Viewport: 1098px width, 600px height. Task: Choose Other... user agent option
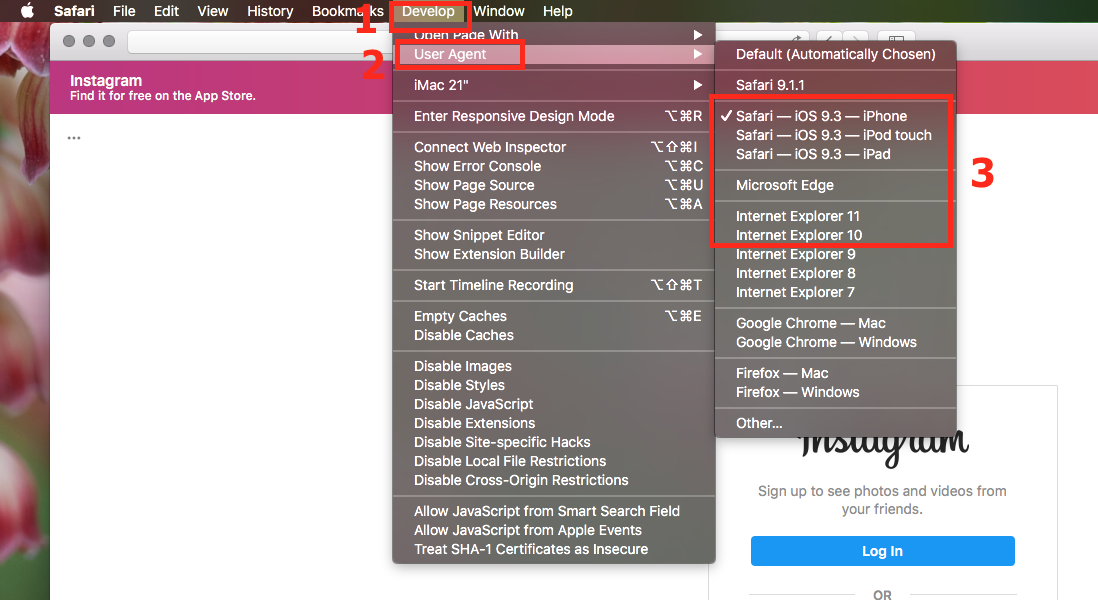click(835, 424)
